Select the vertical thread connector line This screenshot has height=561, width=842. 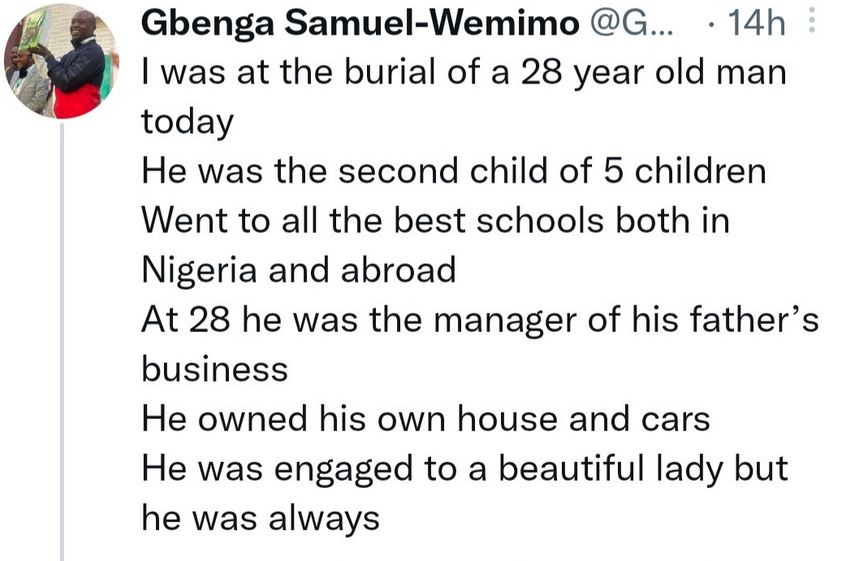(x=62, y=342)
